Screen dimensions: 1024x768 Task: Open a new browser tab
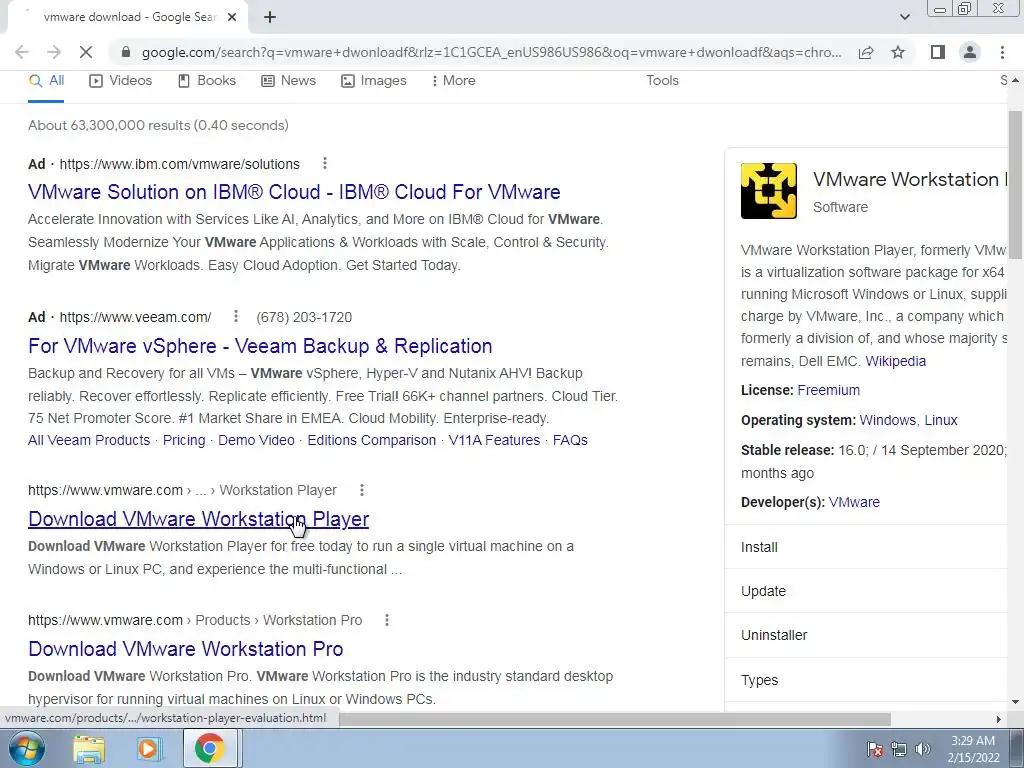click(270, 17)
